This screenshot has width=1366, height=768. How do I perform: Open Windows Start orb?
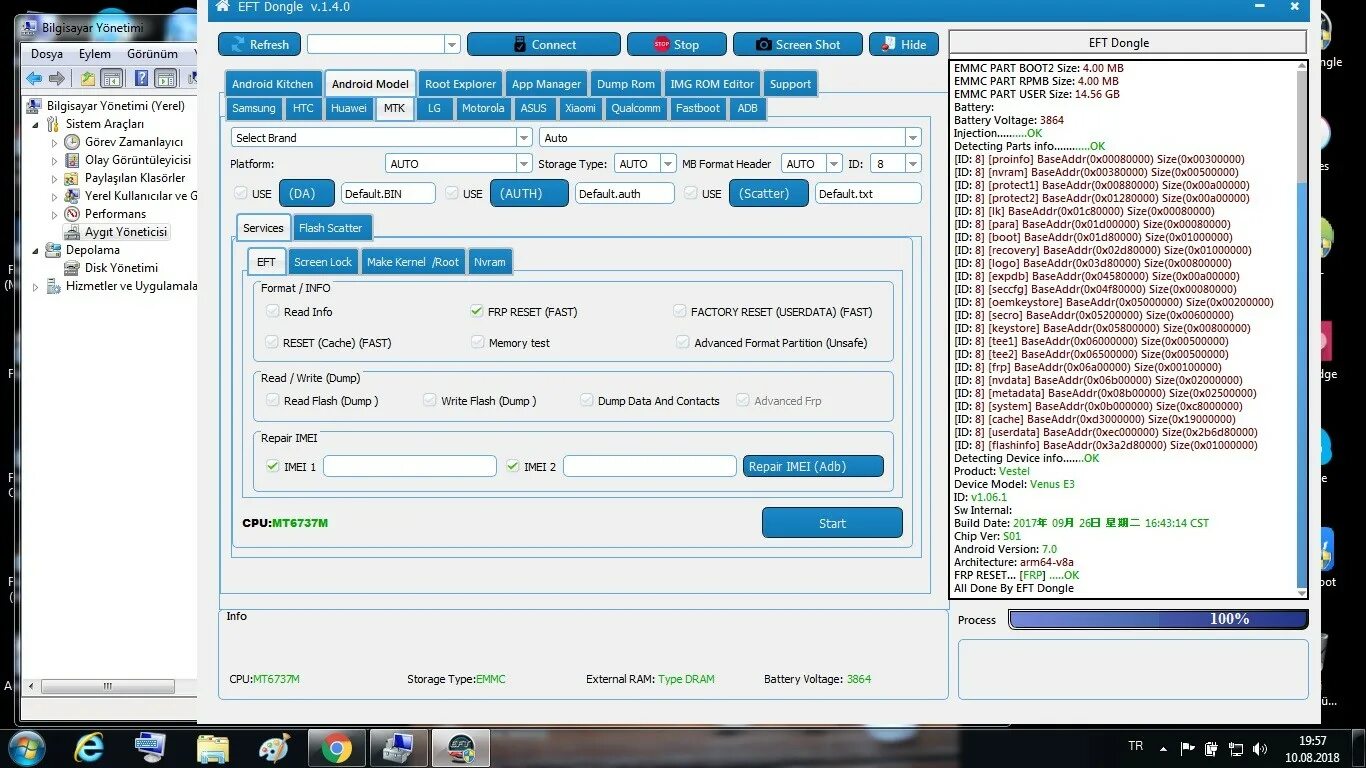(x=26, y=747)
